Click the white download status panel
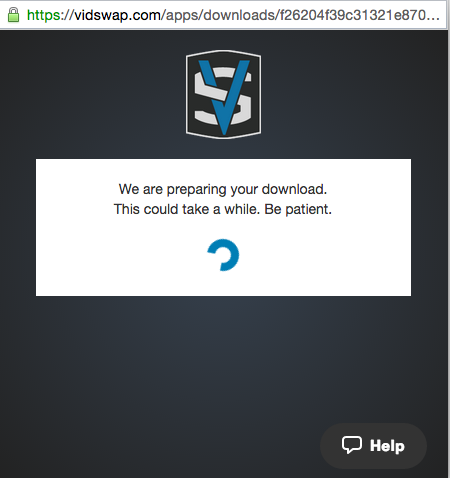Screen dimensions: 450x478 coord(223,227)
